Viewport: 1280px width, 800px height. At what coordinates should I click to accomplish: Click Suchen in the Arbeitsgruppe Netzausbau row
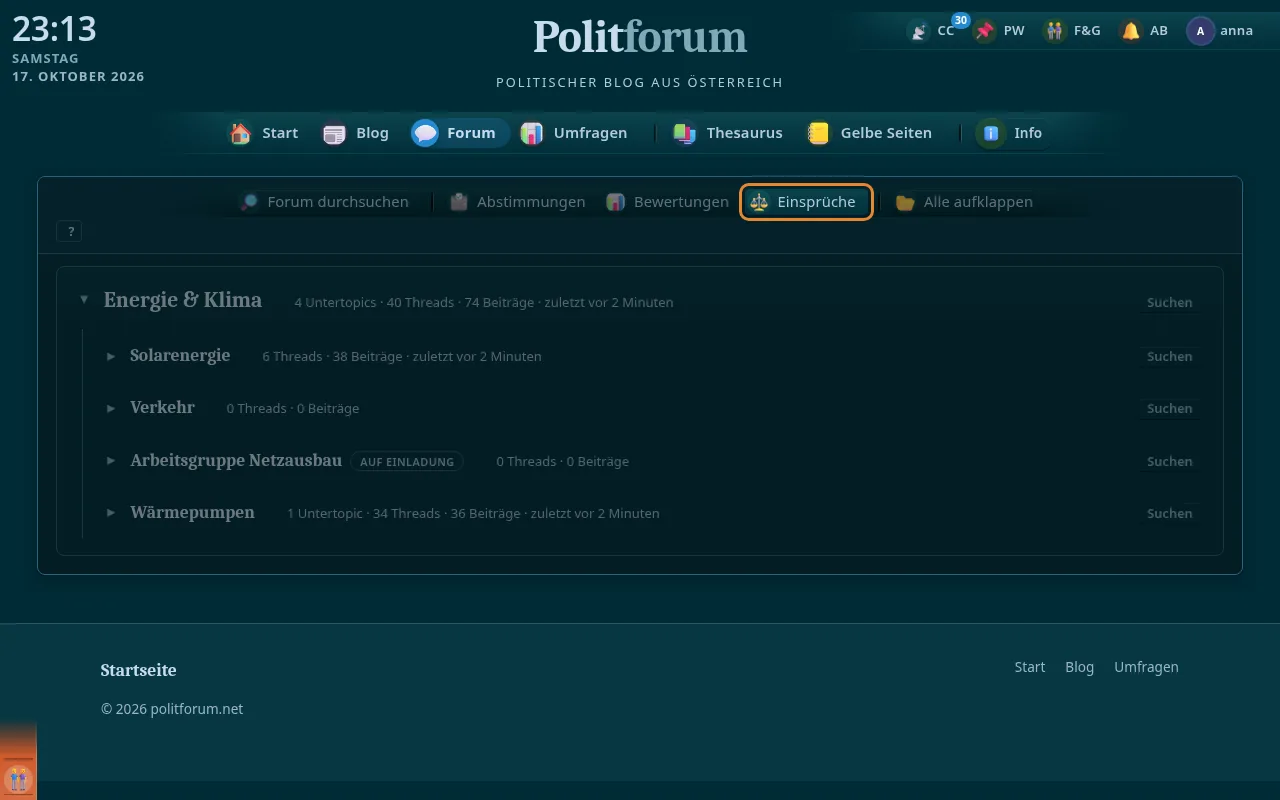coord(1169,461)
